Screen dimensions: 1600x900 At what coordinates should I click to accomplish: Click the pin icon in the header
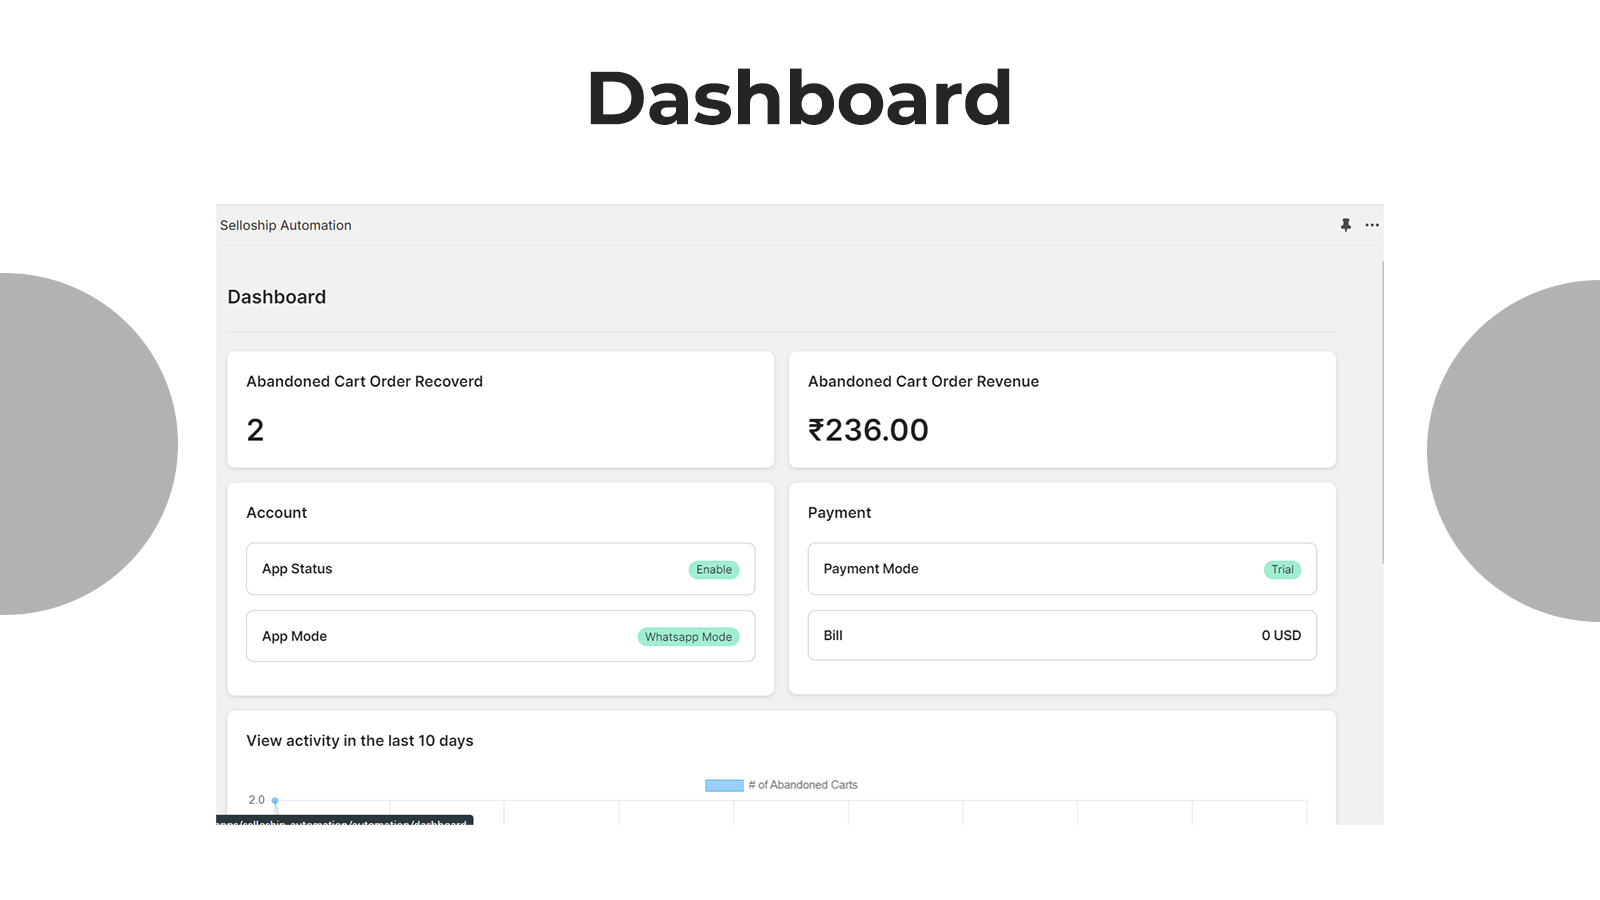[1345, 225]
